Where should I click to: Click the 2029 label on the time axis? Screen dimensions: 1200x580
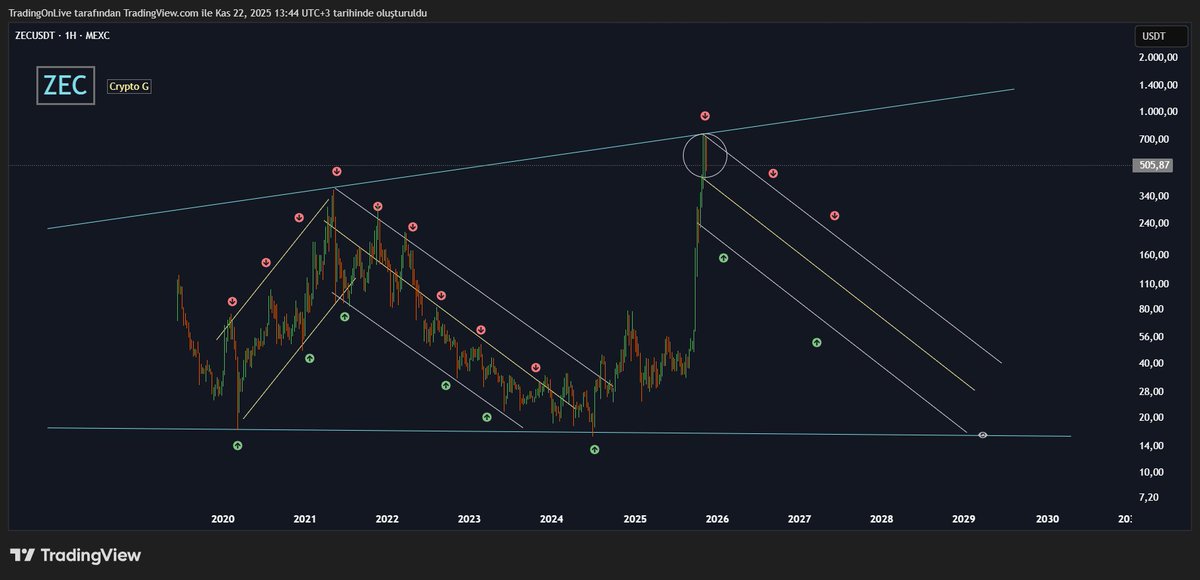[964, 520]
